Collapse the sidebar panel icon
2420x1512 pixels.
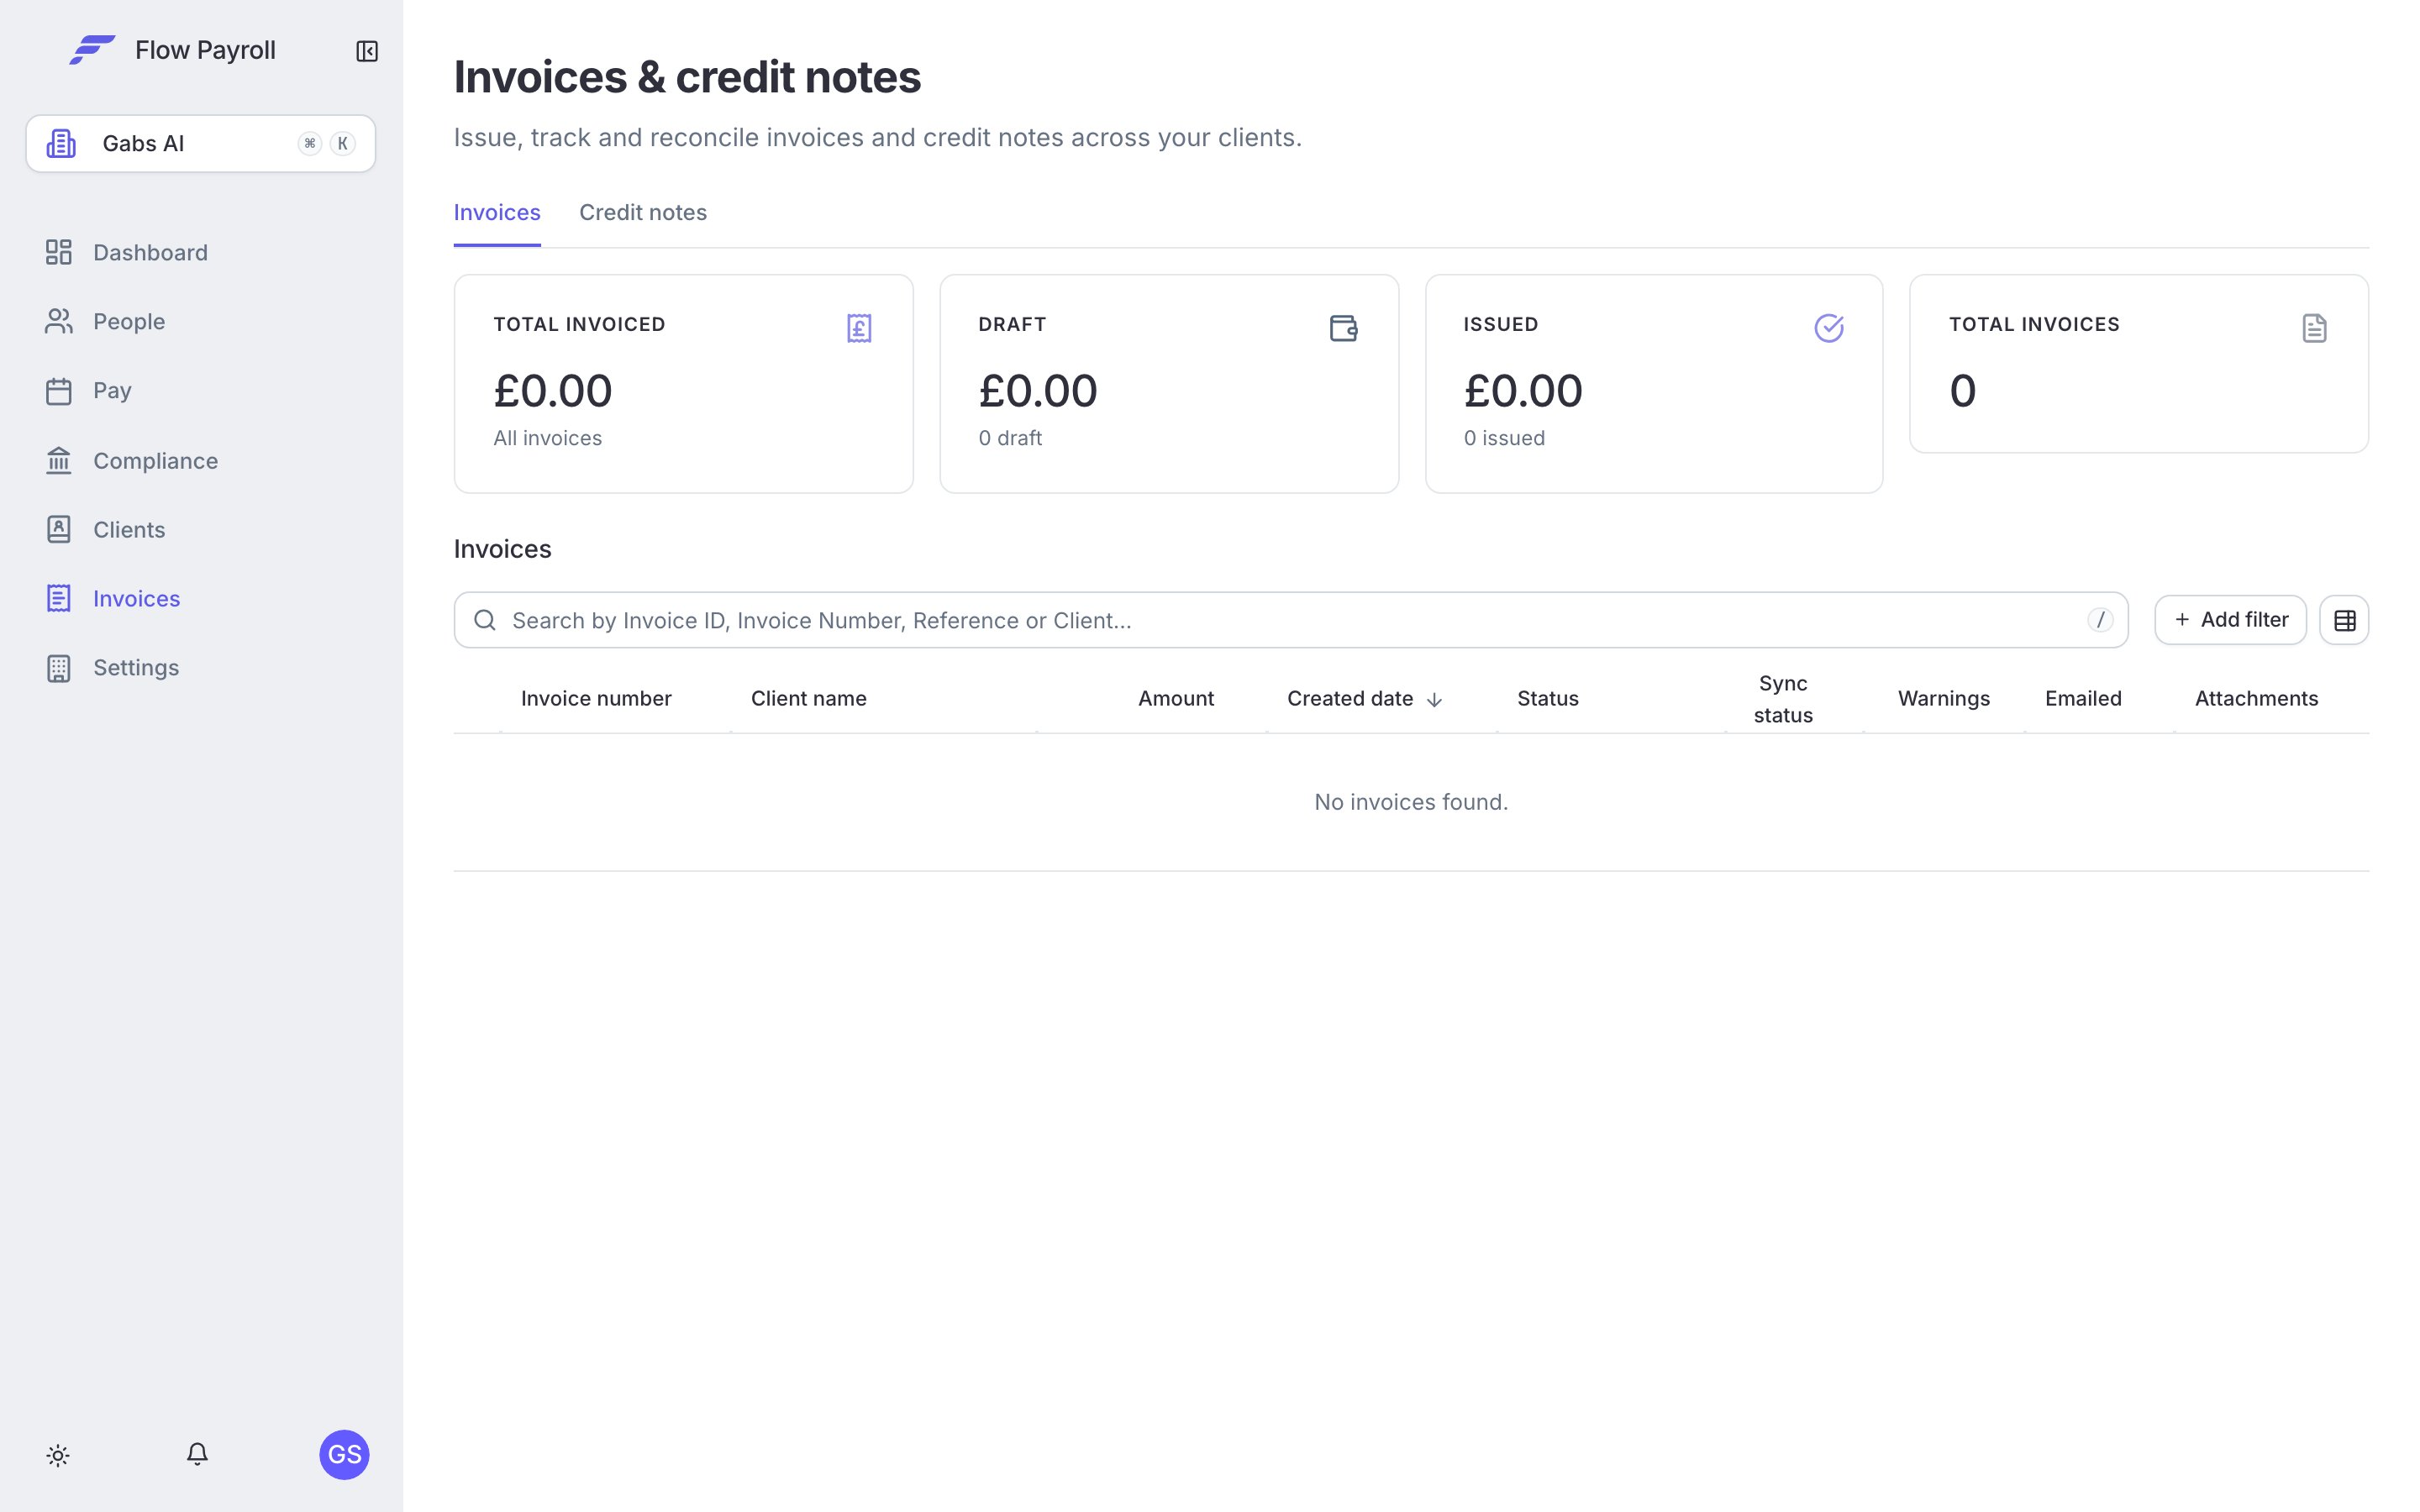(367, 51)
